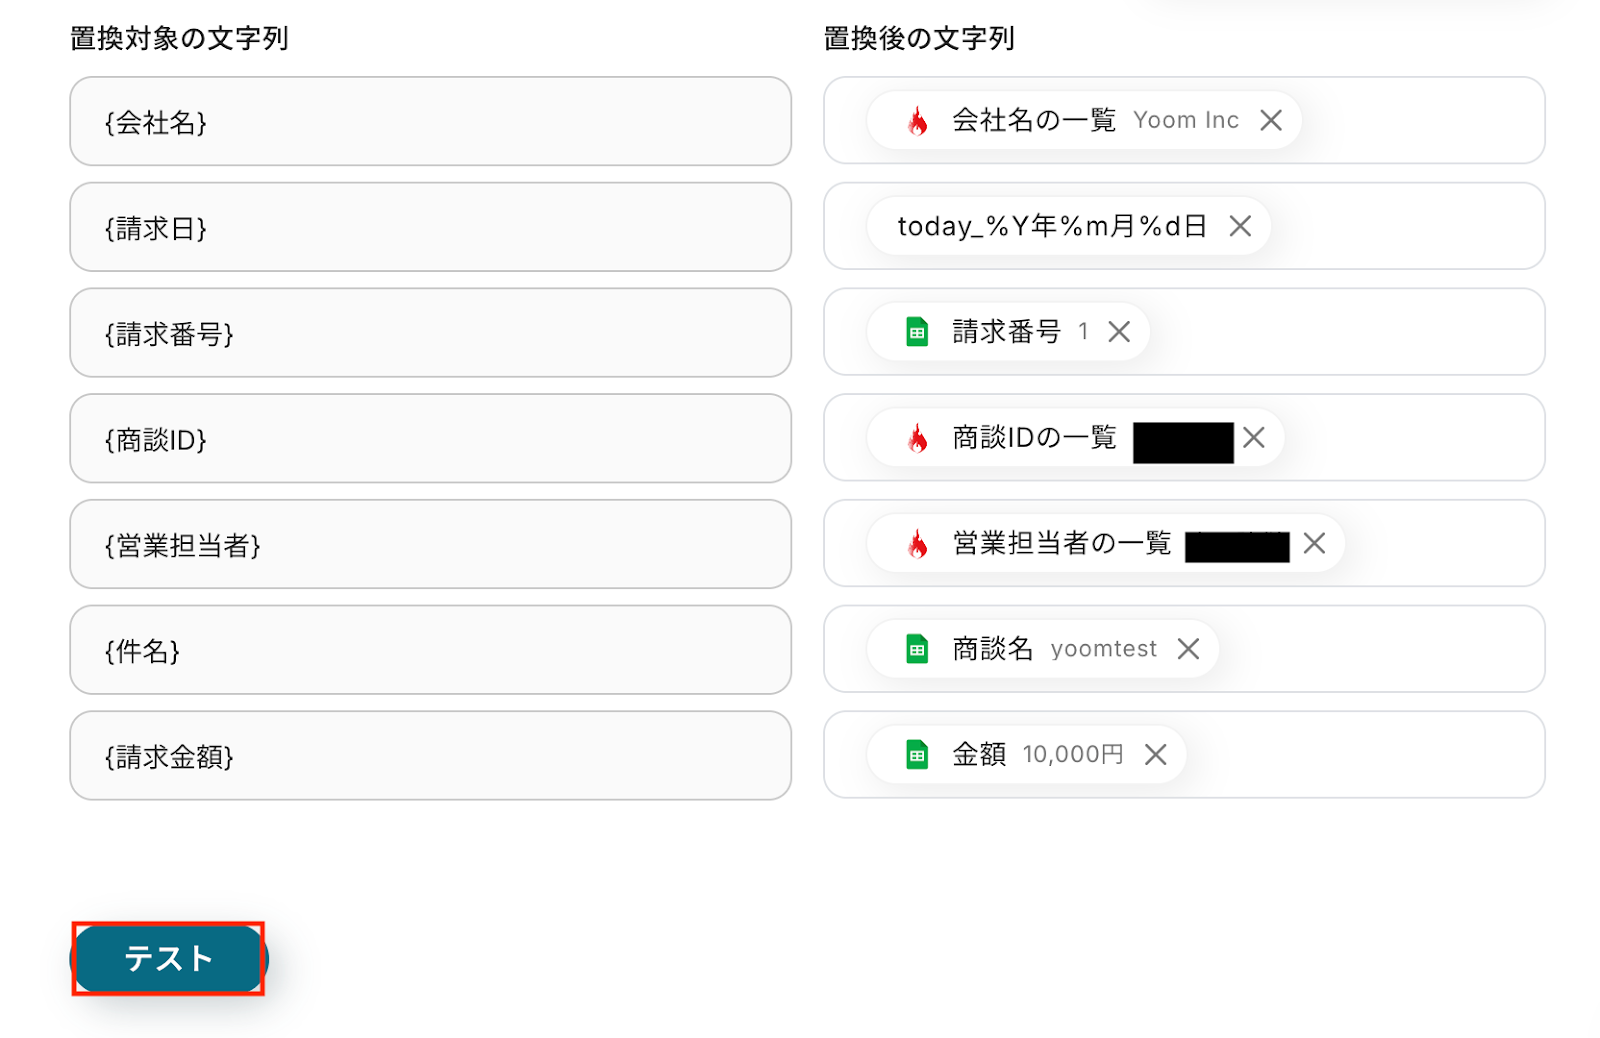The width and height of the screenshot is (1600, 1038).
Task: Remove the 営業担当者の一覧 tag
Action: [x=1314, y=543]
